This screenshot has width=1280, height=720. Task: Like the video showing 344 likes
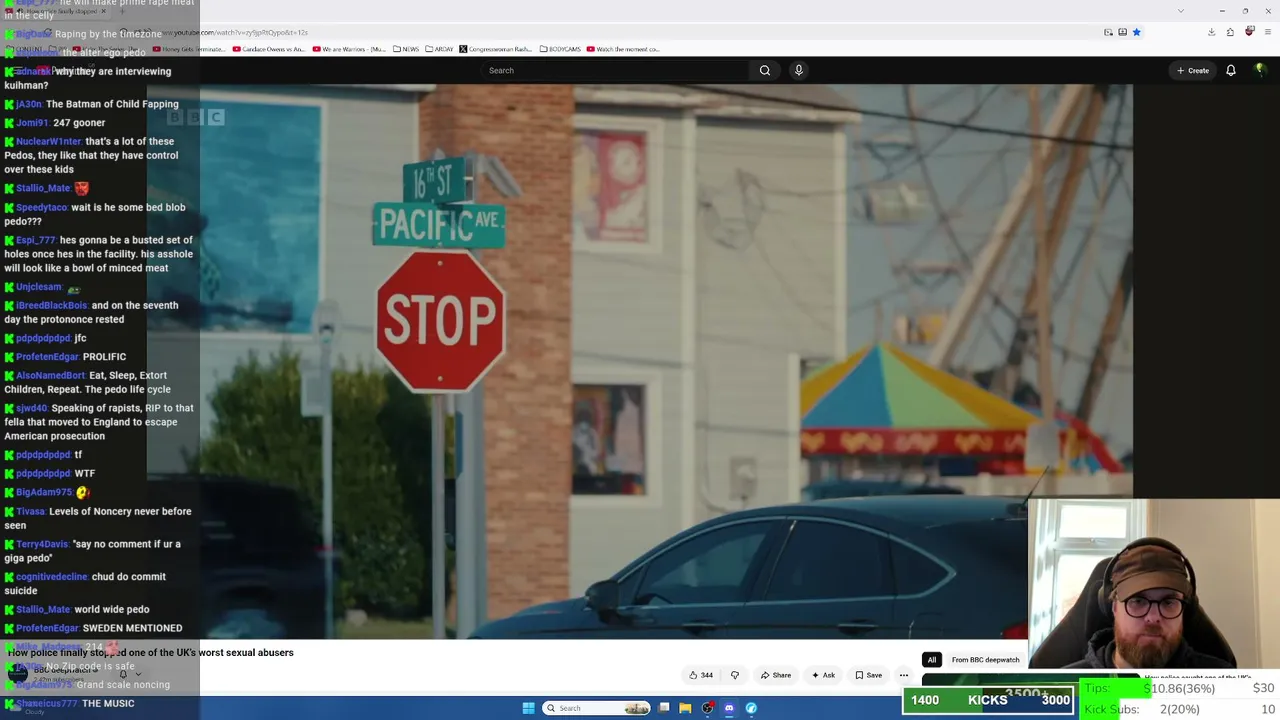pos(701,675)
